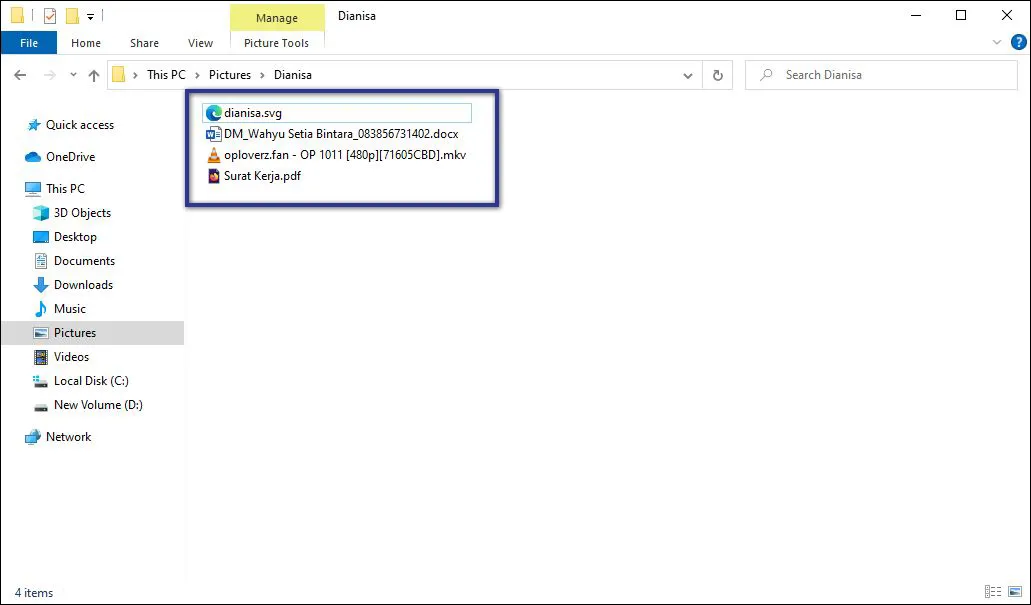Select the Word document icon for DM_Wahyu file
Image resolution: width=1031 pixels, height=605 pixels.
click(x=213, y=133)
